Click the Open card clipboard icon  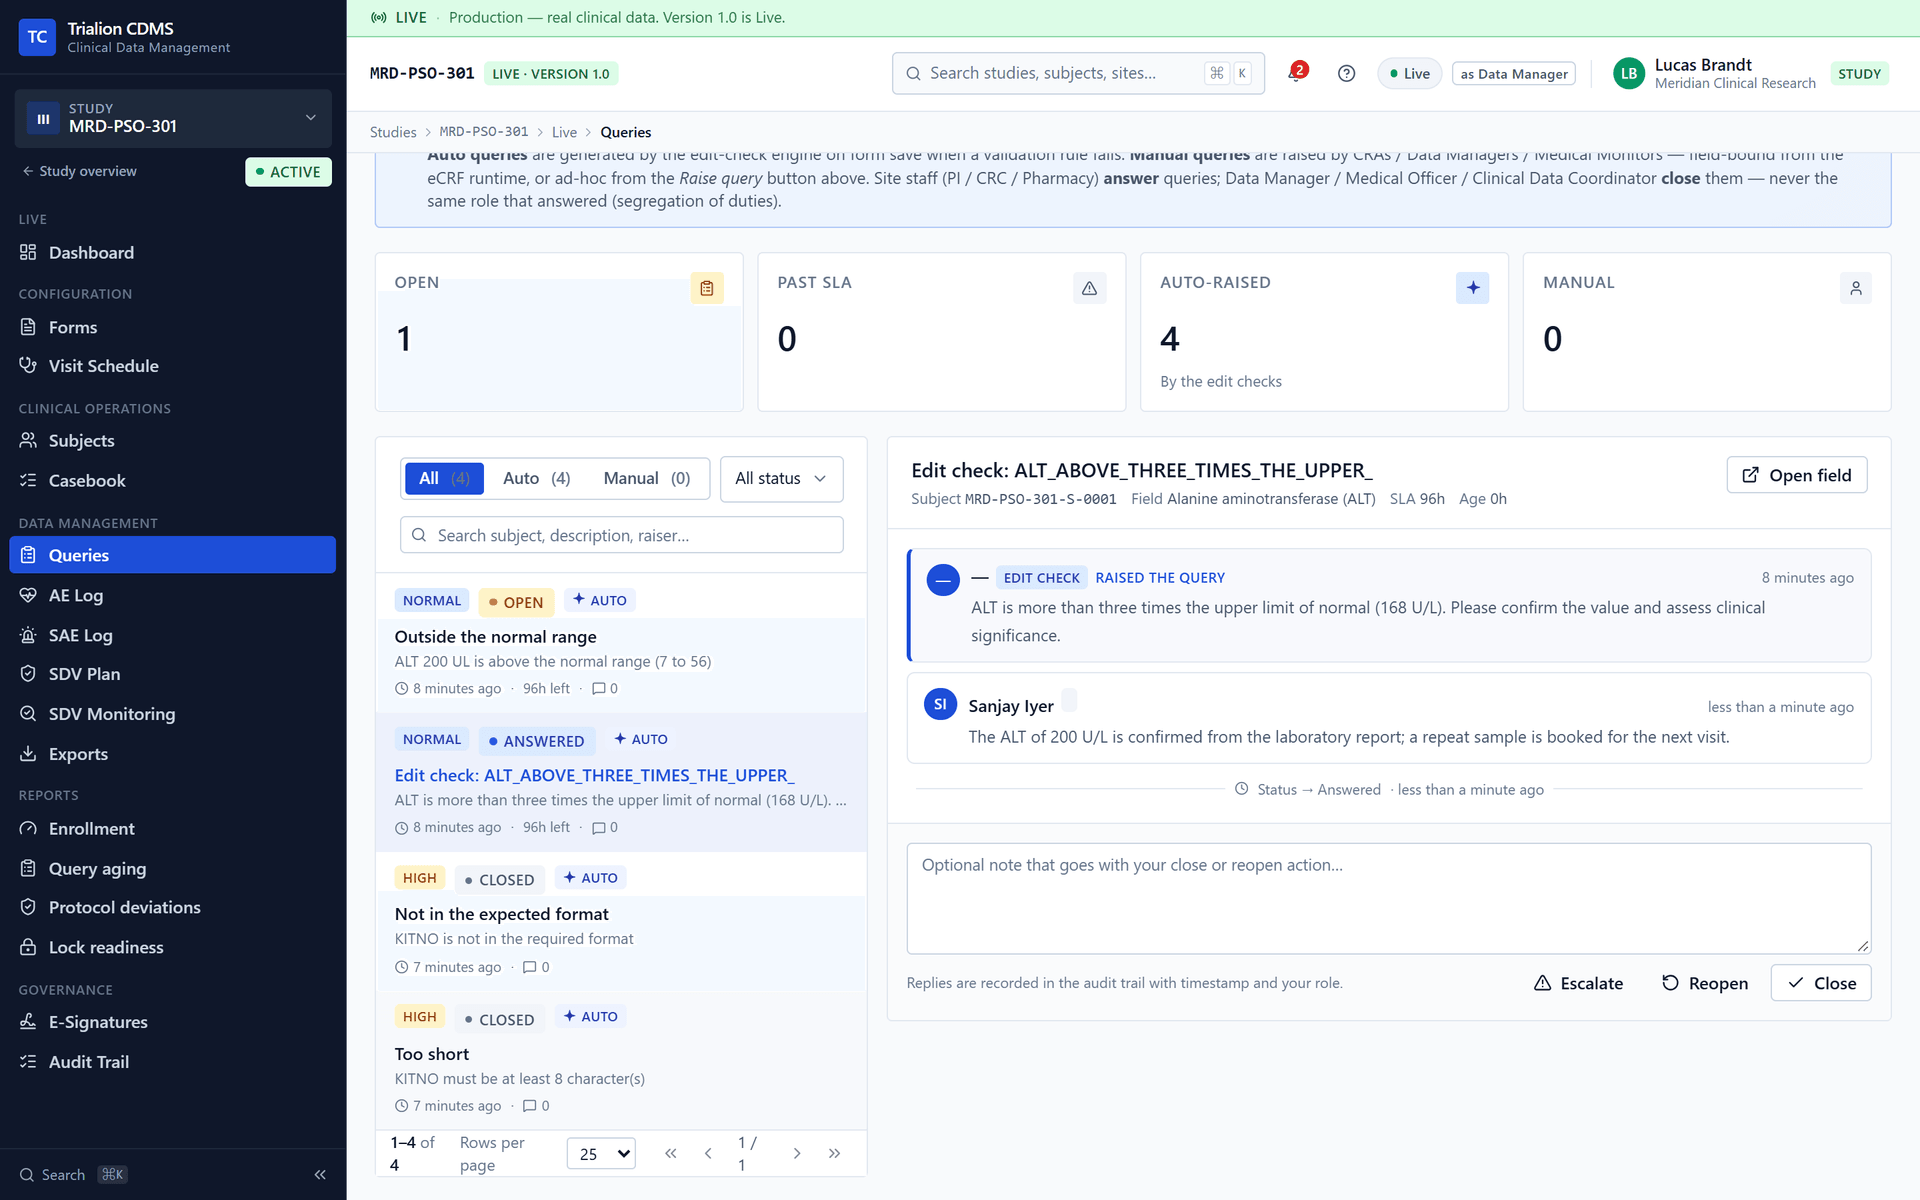707,288
